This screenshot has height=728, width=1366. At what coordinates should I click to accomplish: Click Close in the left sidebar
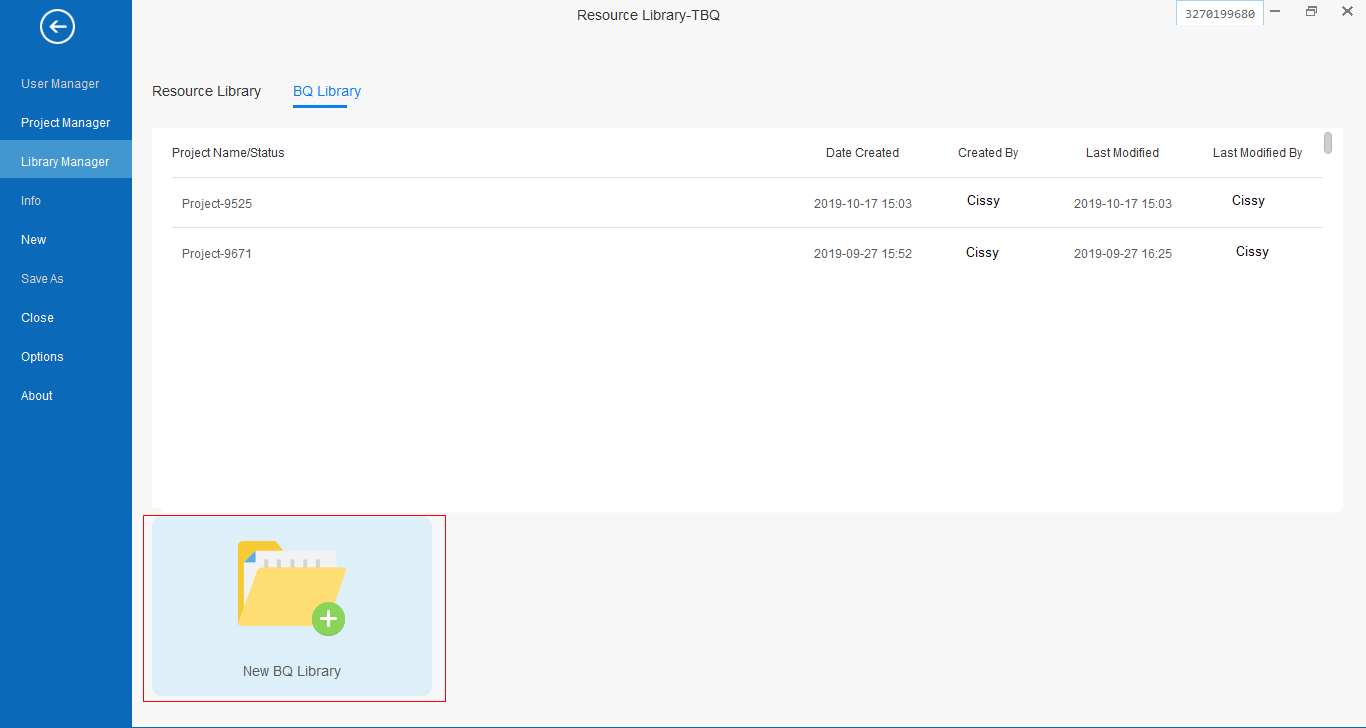[37, 318]
